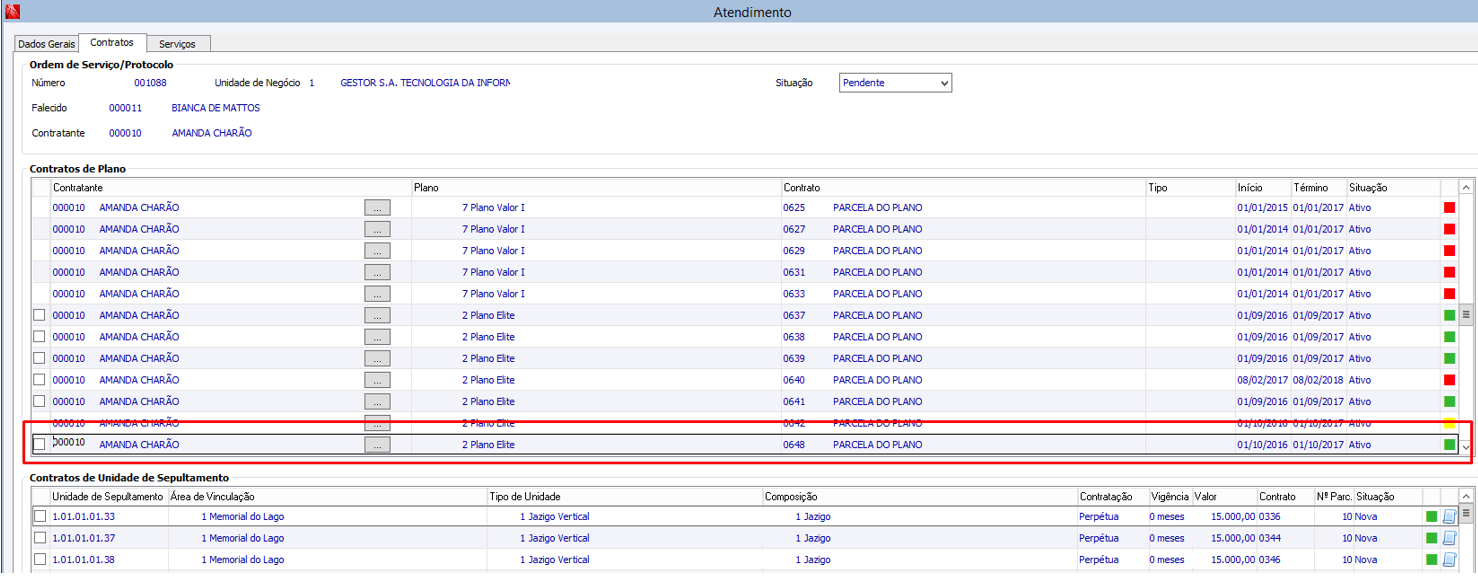The height and width of the screenshot is (576, 1478).
Task: Click red status indicator for contract 0629
Action: coord(1449,251)
